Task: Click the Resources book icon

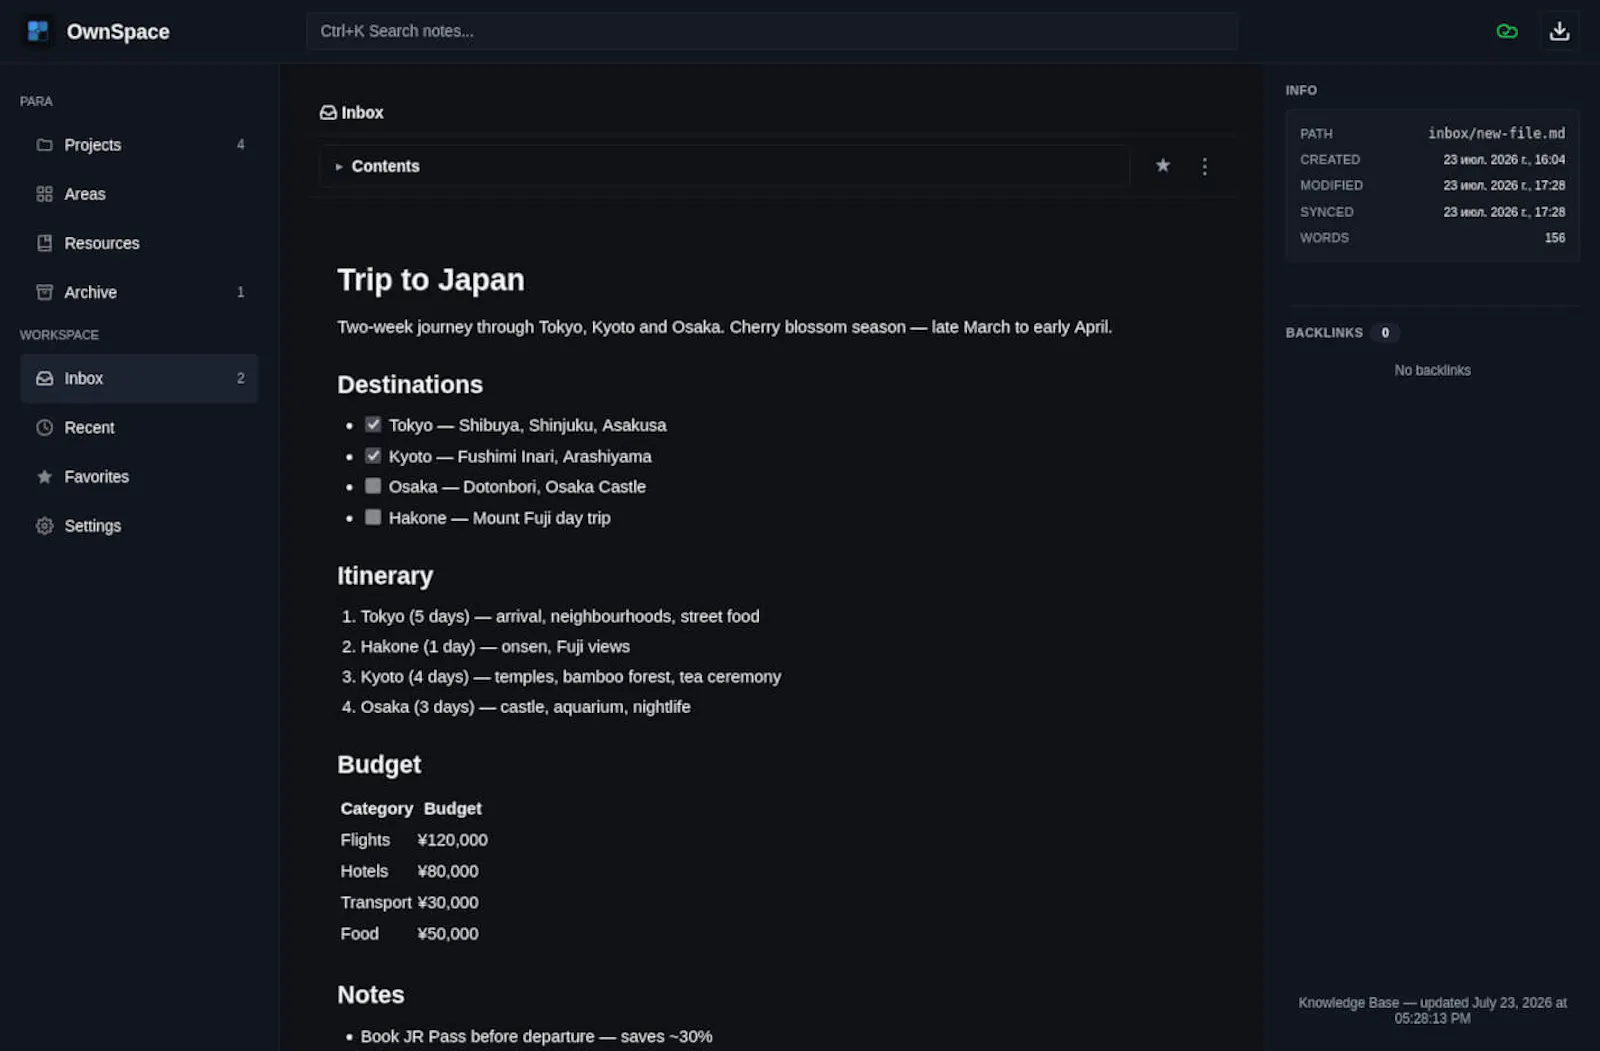Action: (44, 243)
